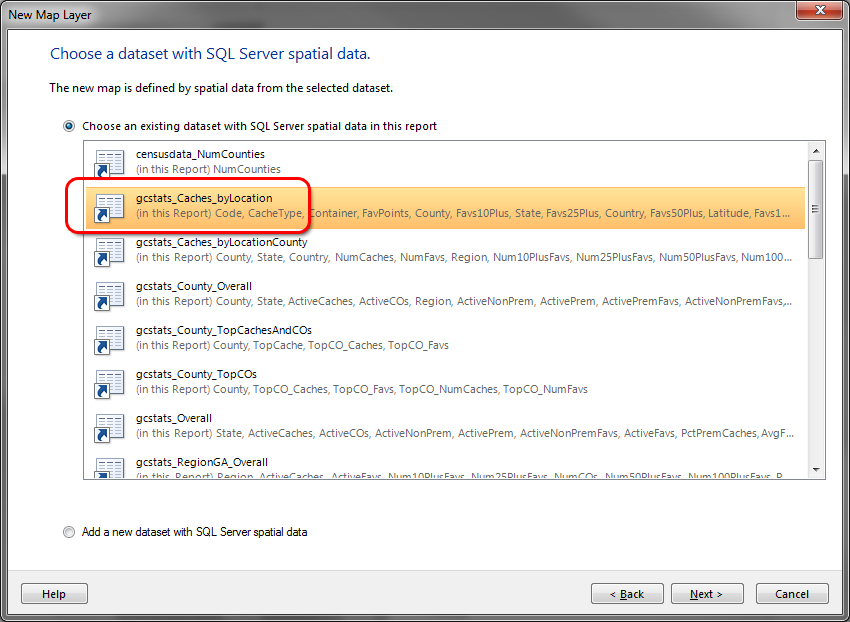The height and width of the screenshot is (622, 850).
Task: Click the gcstats_County_Overall dataset icon
Action: coord(108,295)
